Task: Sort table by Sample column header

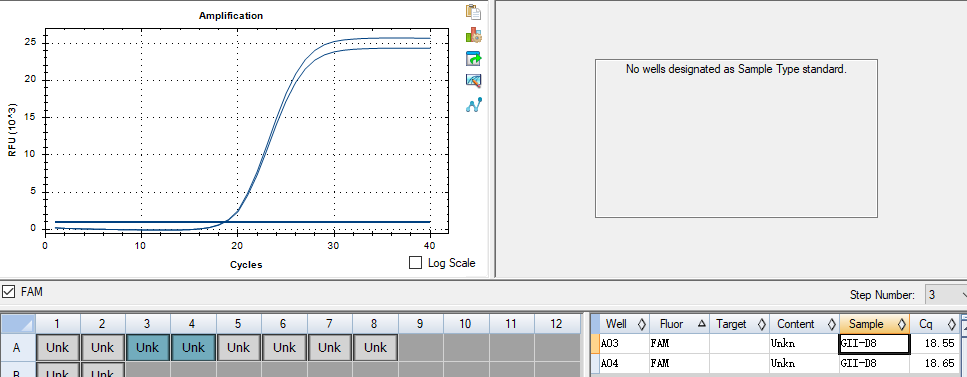Action: tap(874, 324)
